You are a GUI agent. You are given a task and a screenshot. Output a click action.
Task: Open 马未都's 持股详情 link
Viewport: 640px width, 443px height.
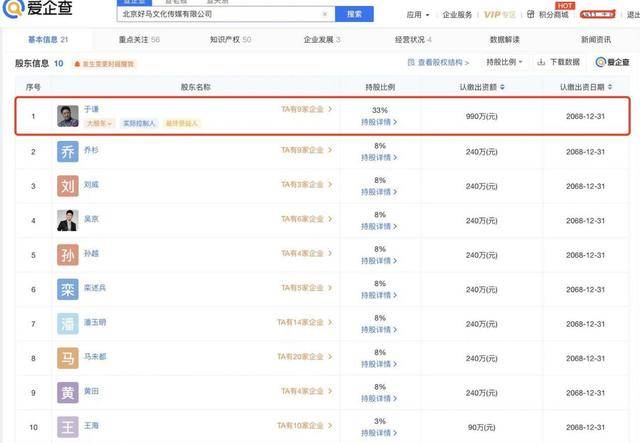click(x=379, y=364)
